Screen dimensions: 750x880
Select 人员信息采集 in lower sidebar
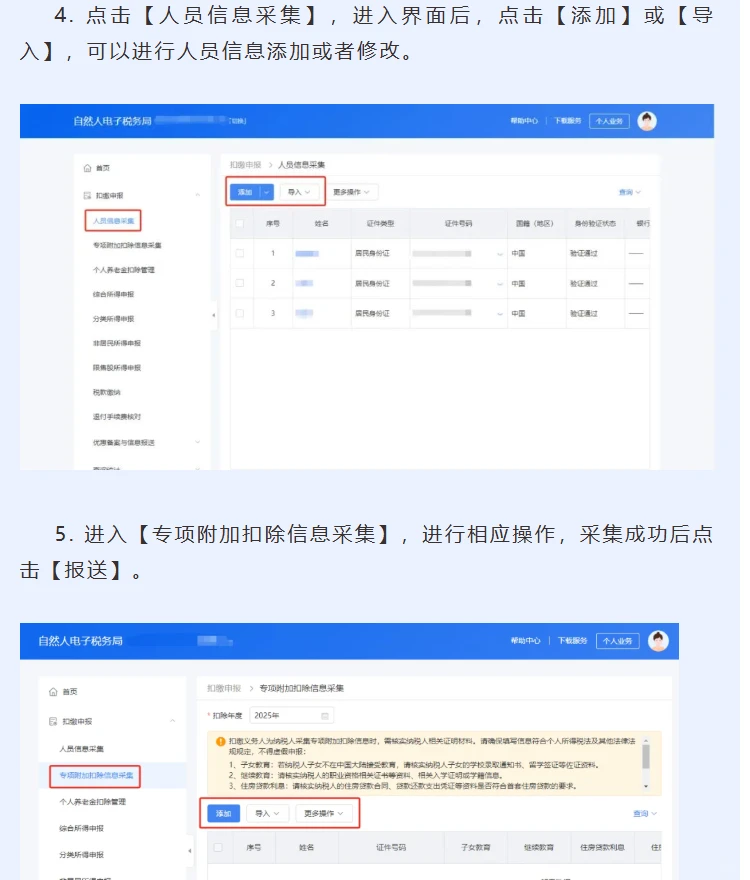click(82, 749)
